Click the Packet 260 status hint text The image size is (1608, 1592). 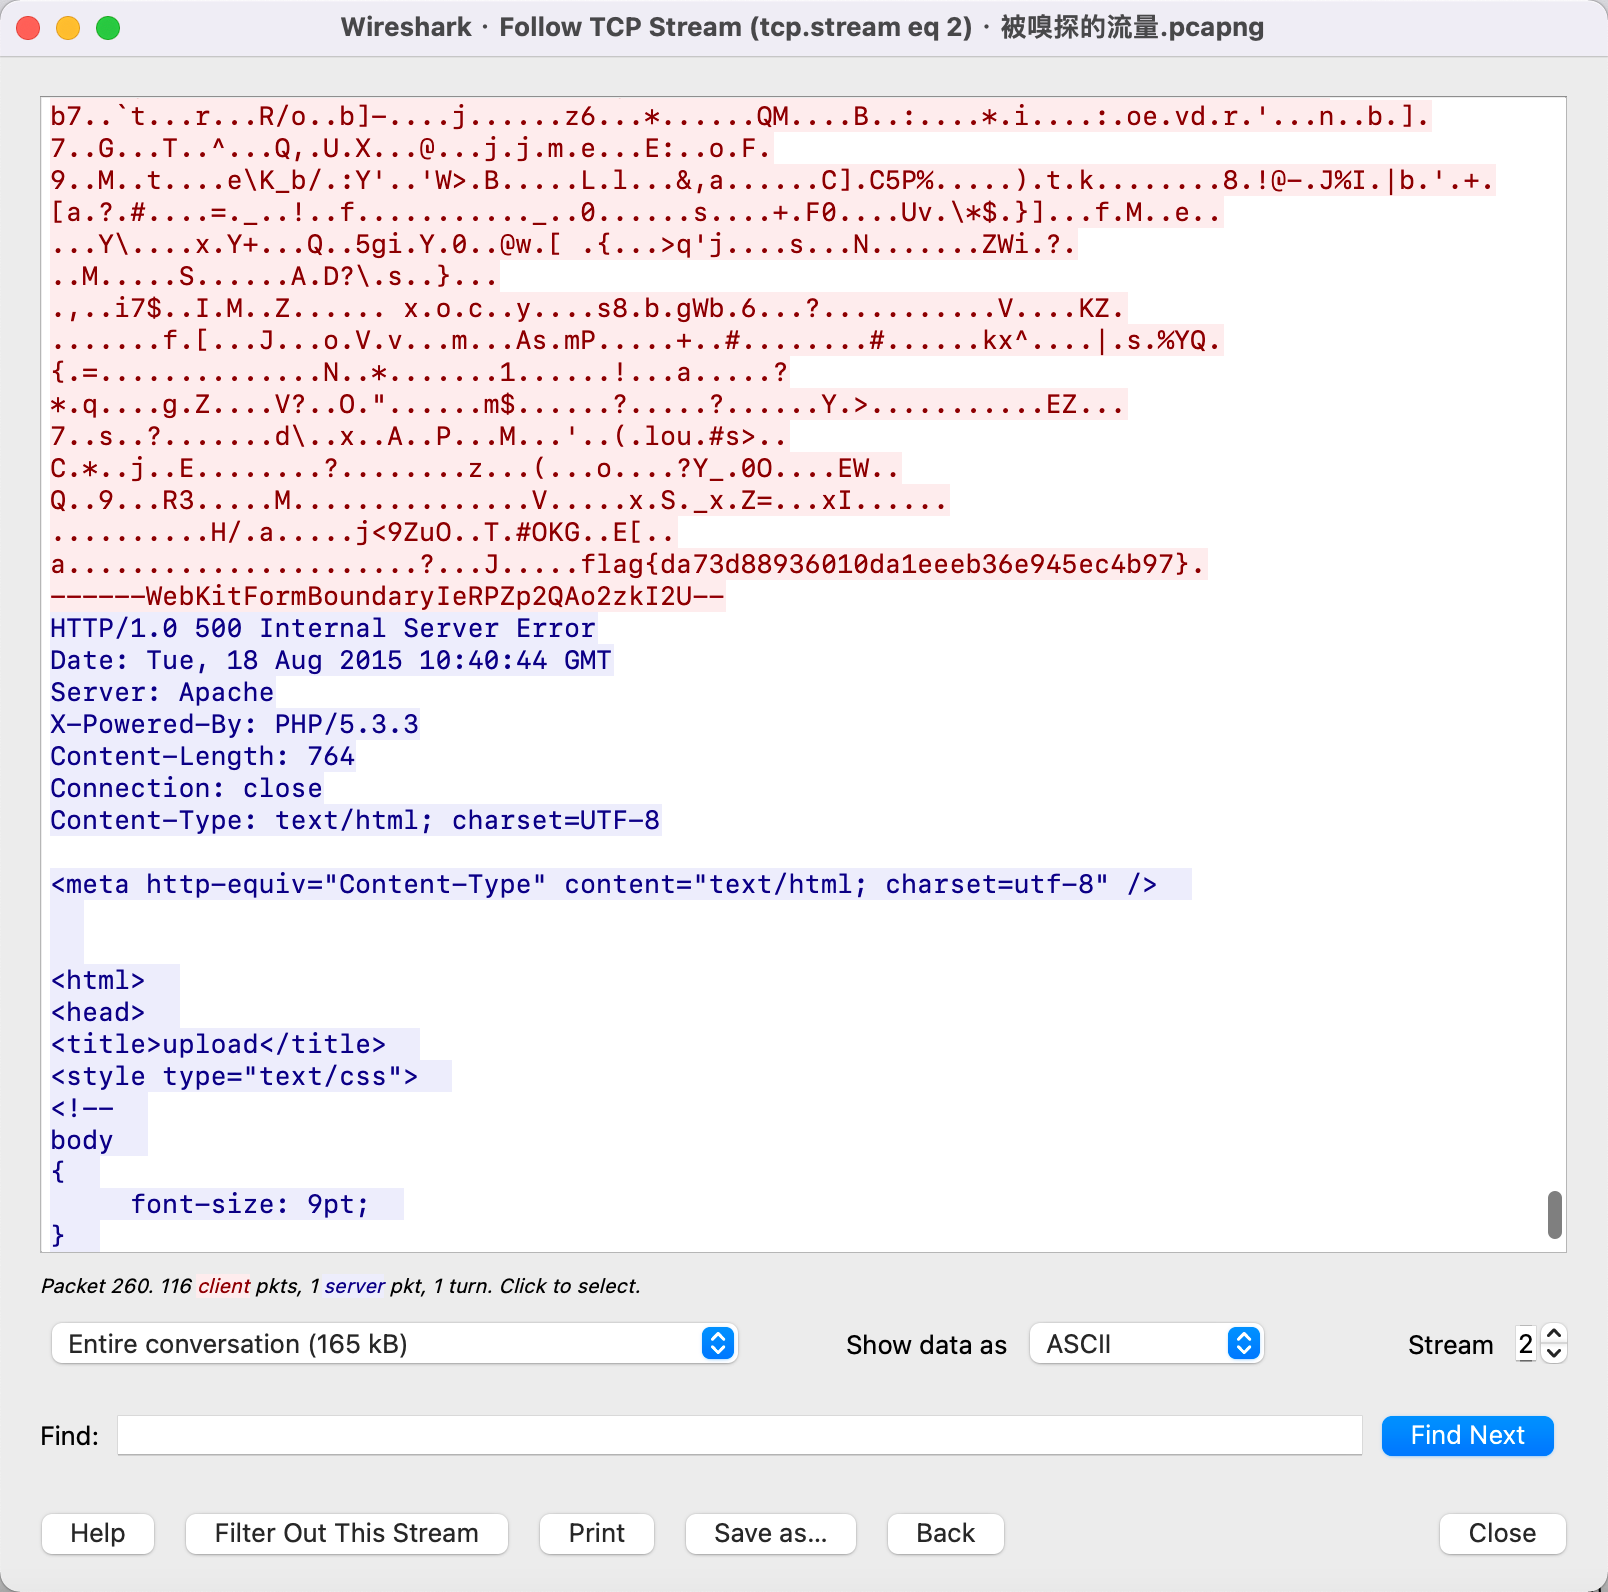[340, 1286]
